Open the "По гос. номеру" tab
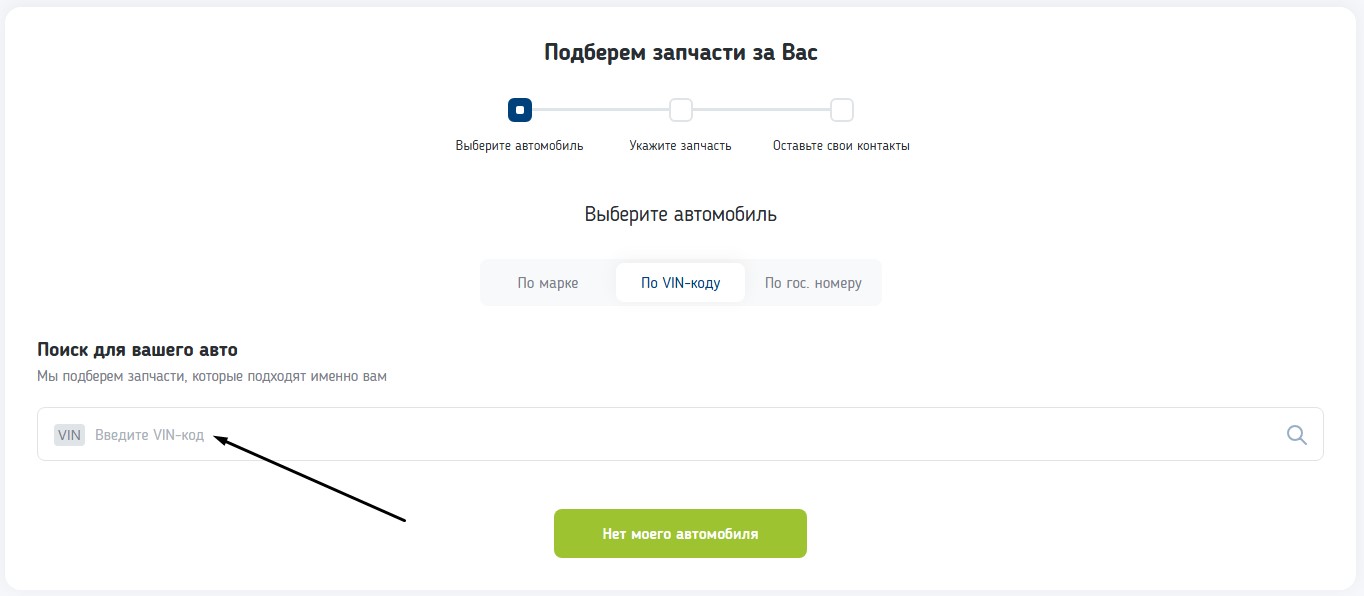The height and width of the screenshot is (596, 1364). [813, 283]
